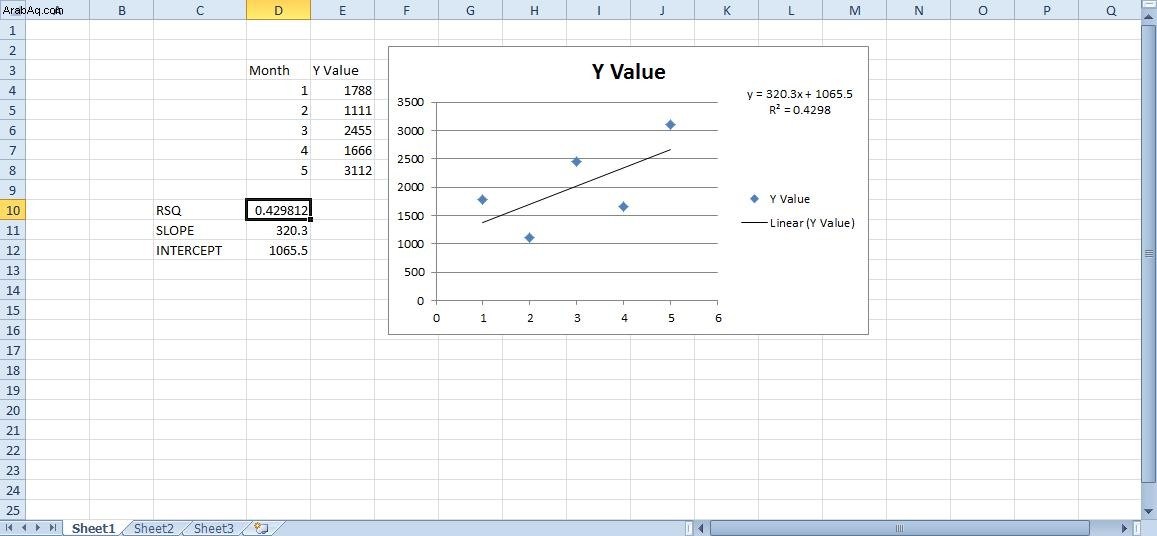Jump to last sheet with navigation arrow
The image size is (1157, 536).
click(x=52, y=528)
